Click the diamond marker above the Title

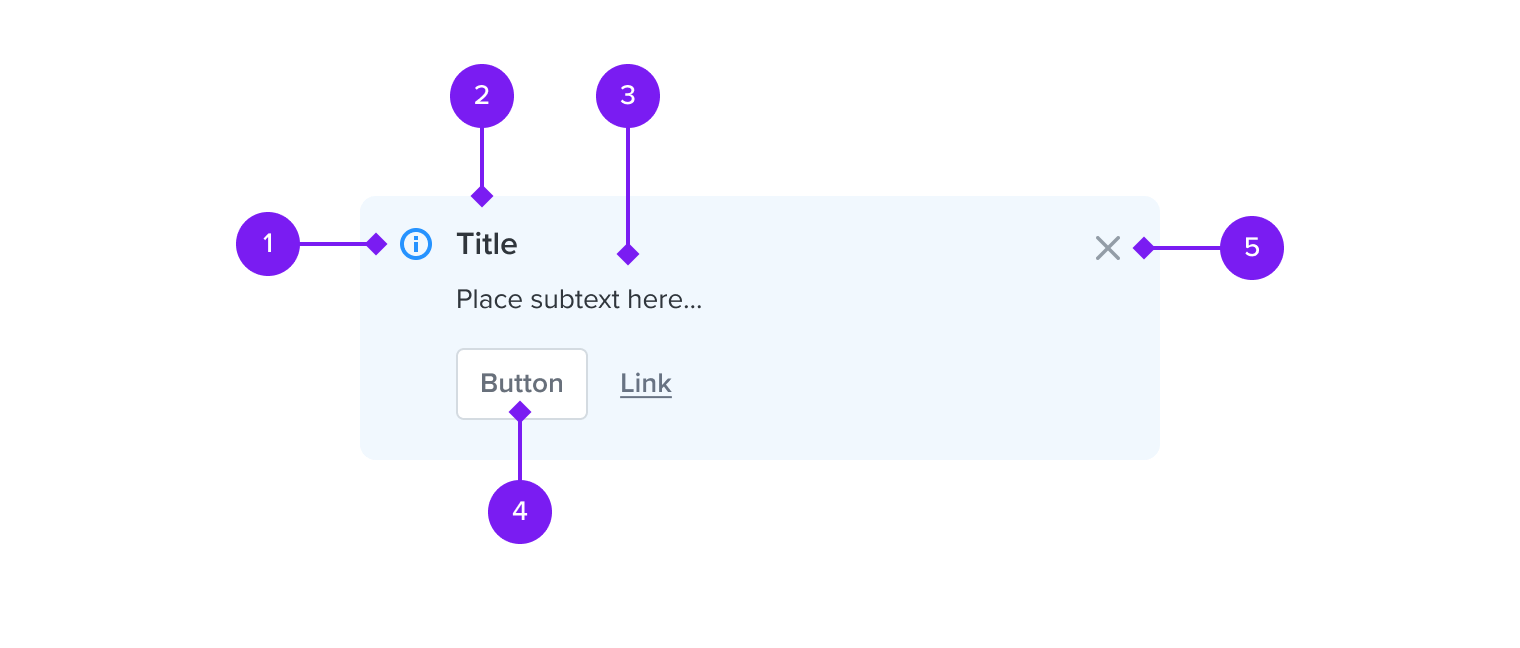tap(482, 196)
